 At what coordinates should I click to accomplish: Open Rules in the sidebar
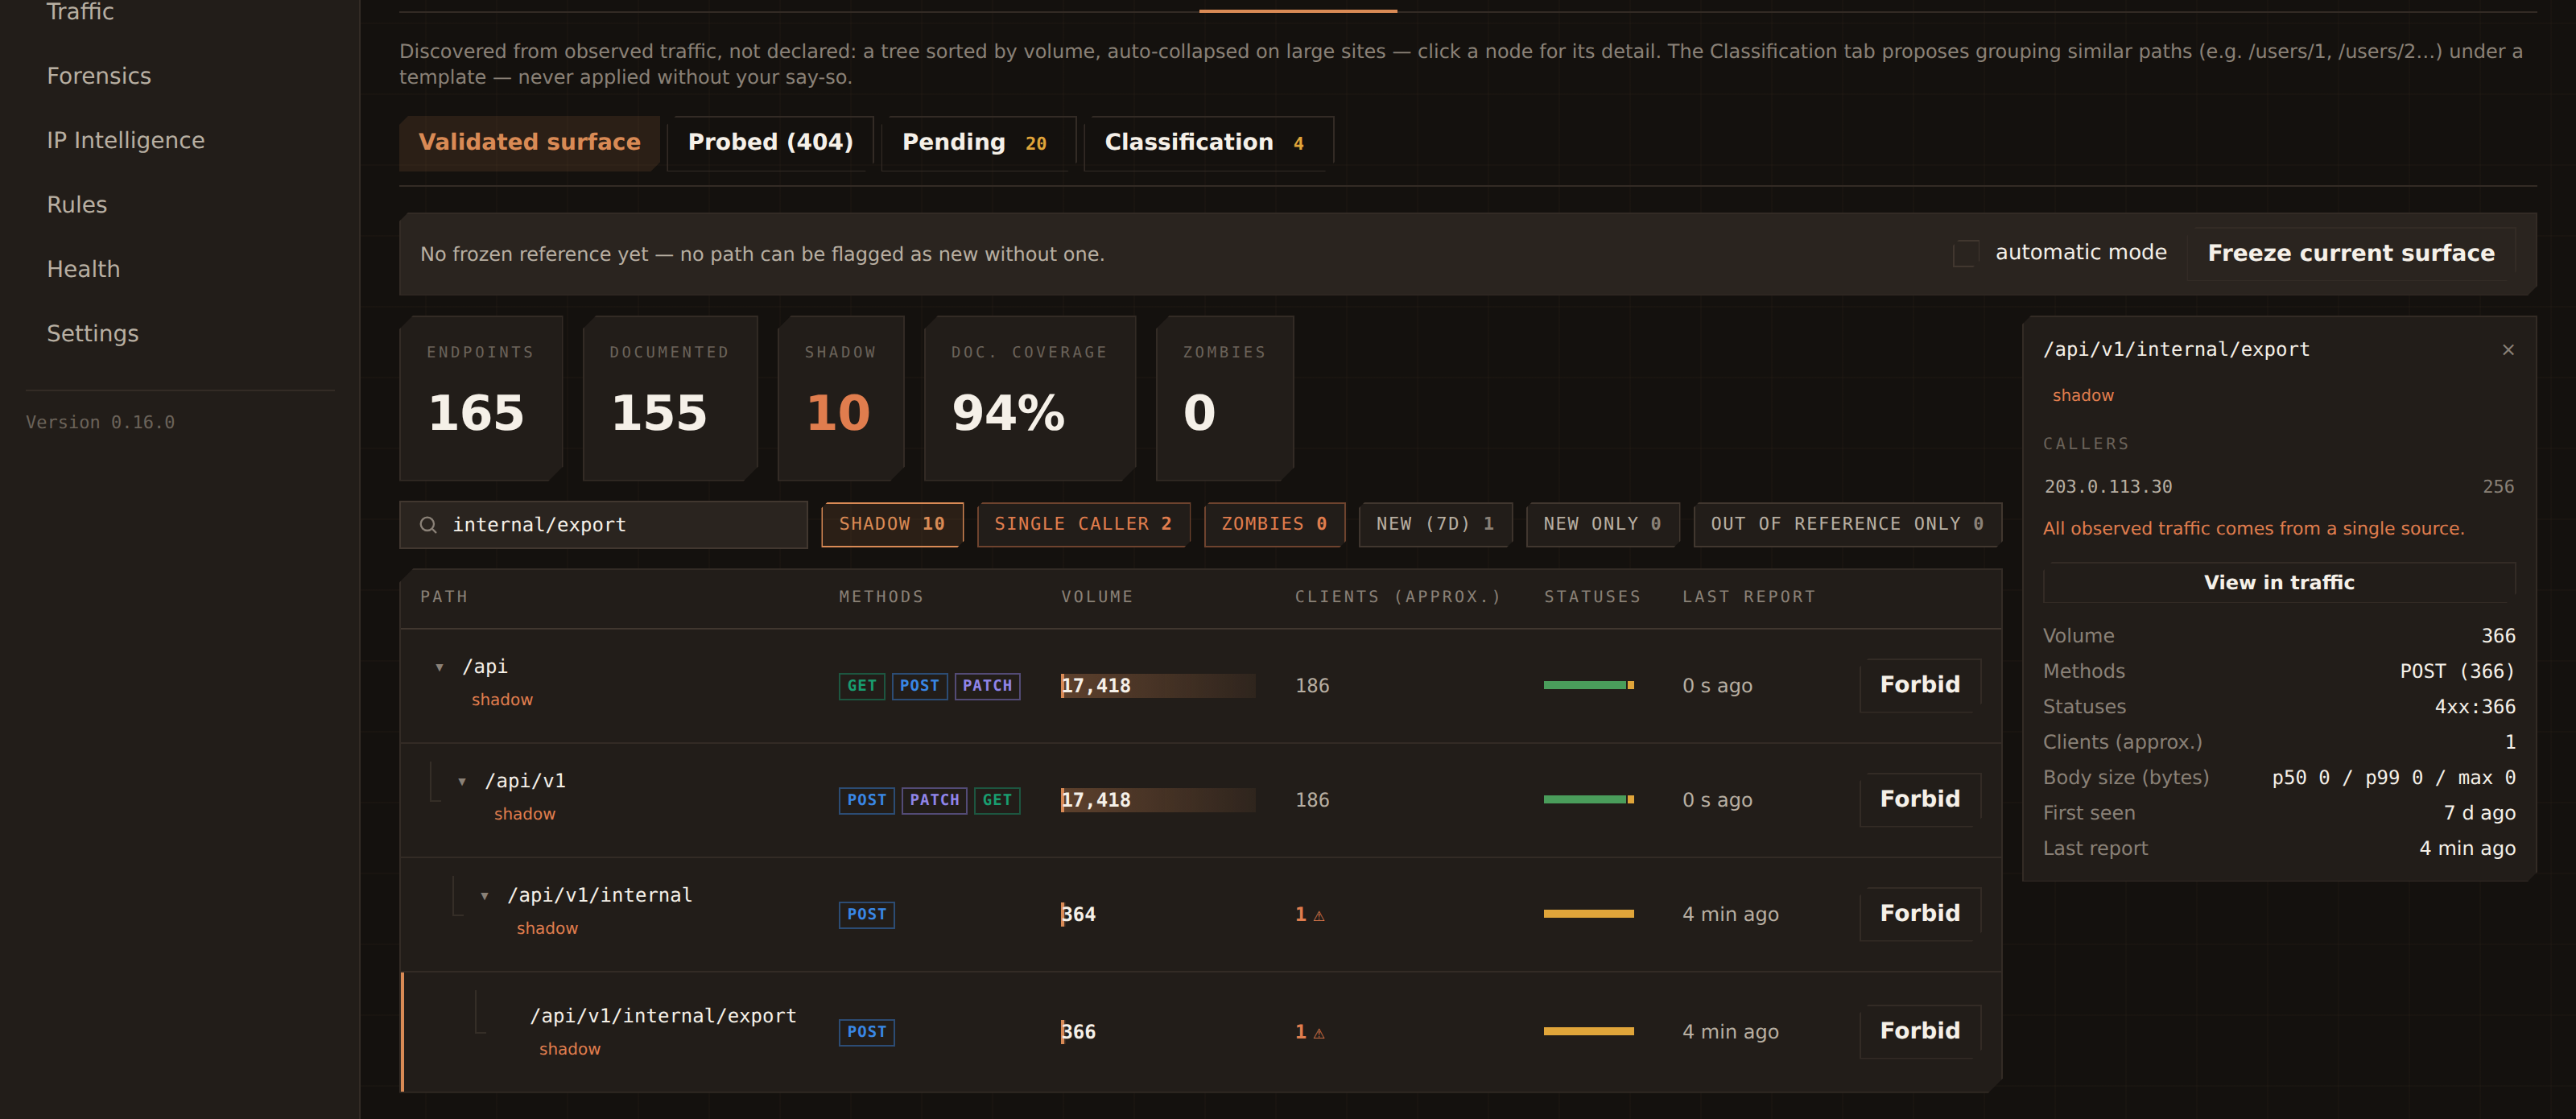77,205
